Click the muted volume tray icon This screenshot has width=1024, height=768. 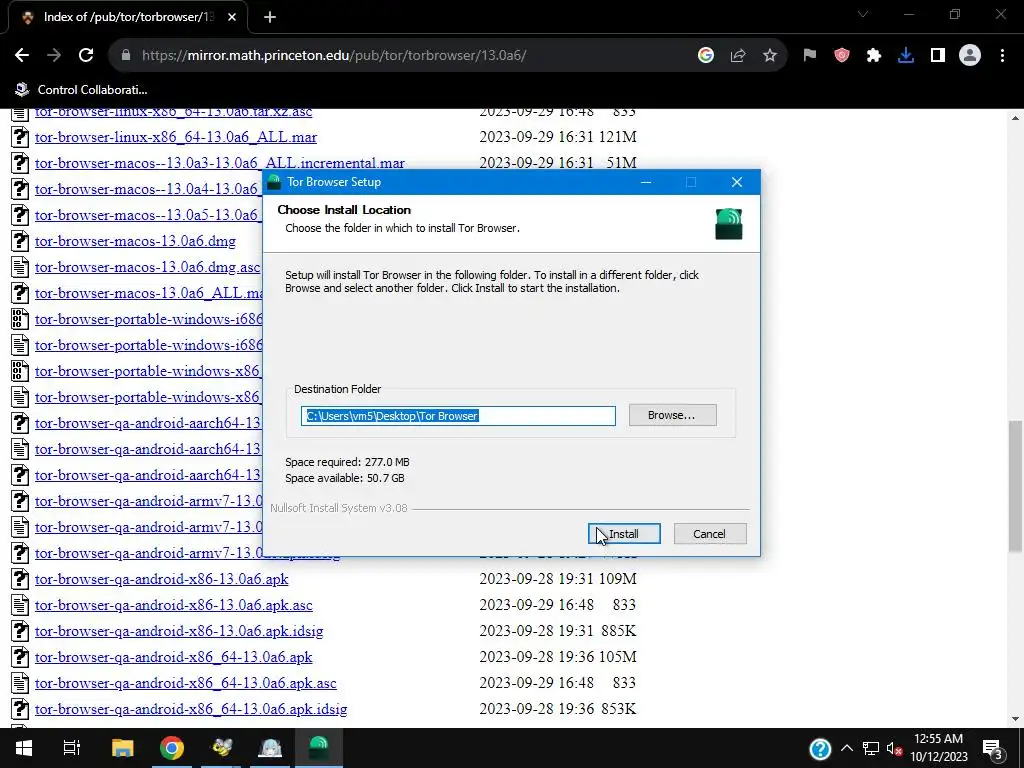click(x=894, y=748)
